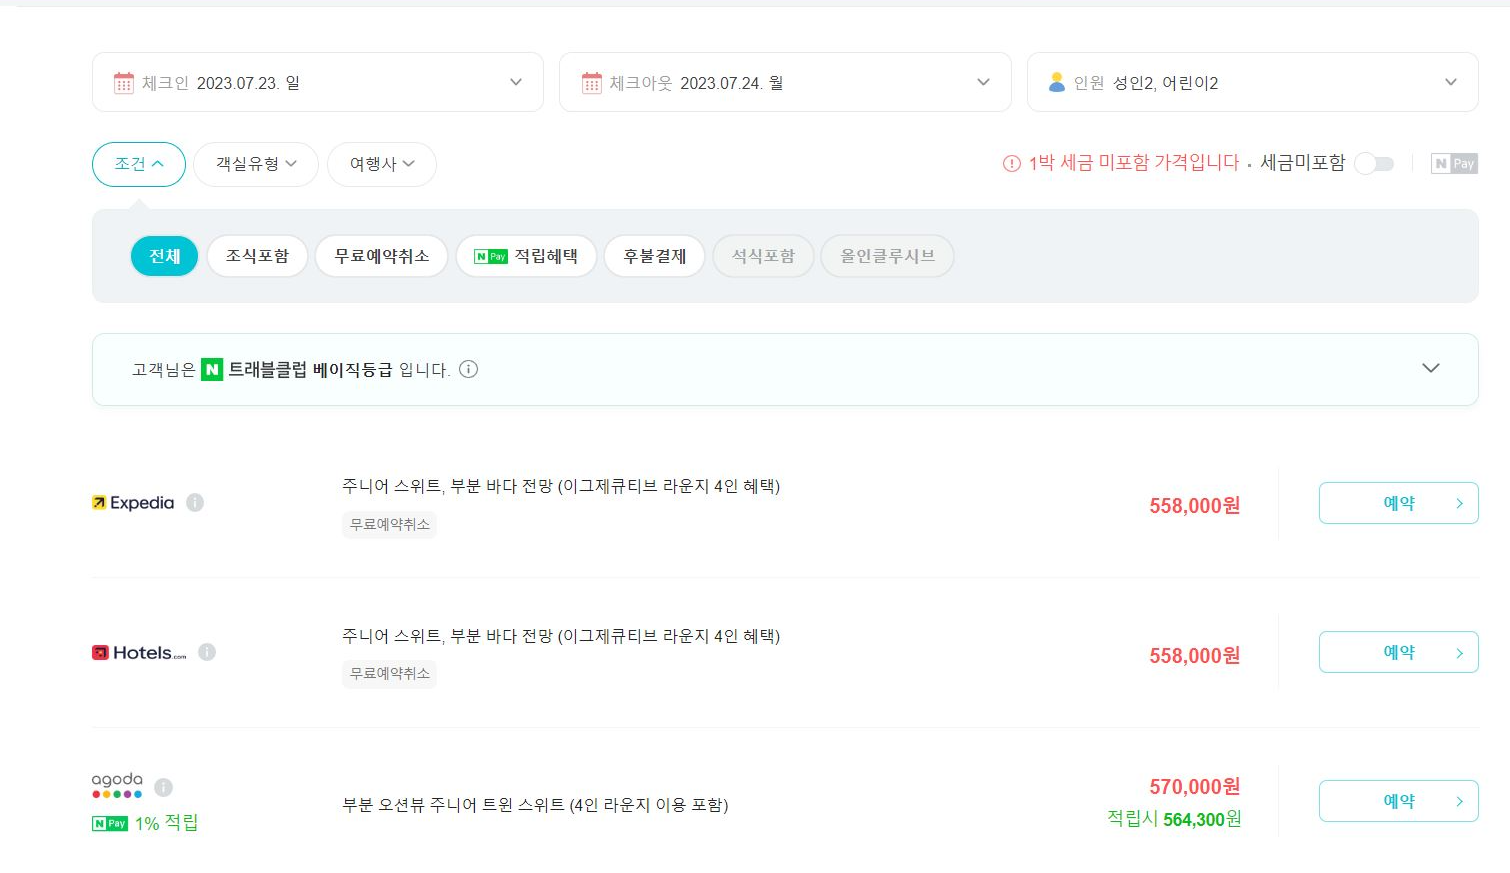1510x873 pixels.
Task: Click Hotels.com room name 주니어 스위트
Action: [561, 636]
